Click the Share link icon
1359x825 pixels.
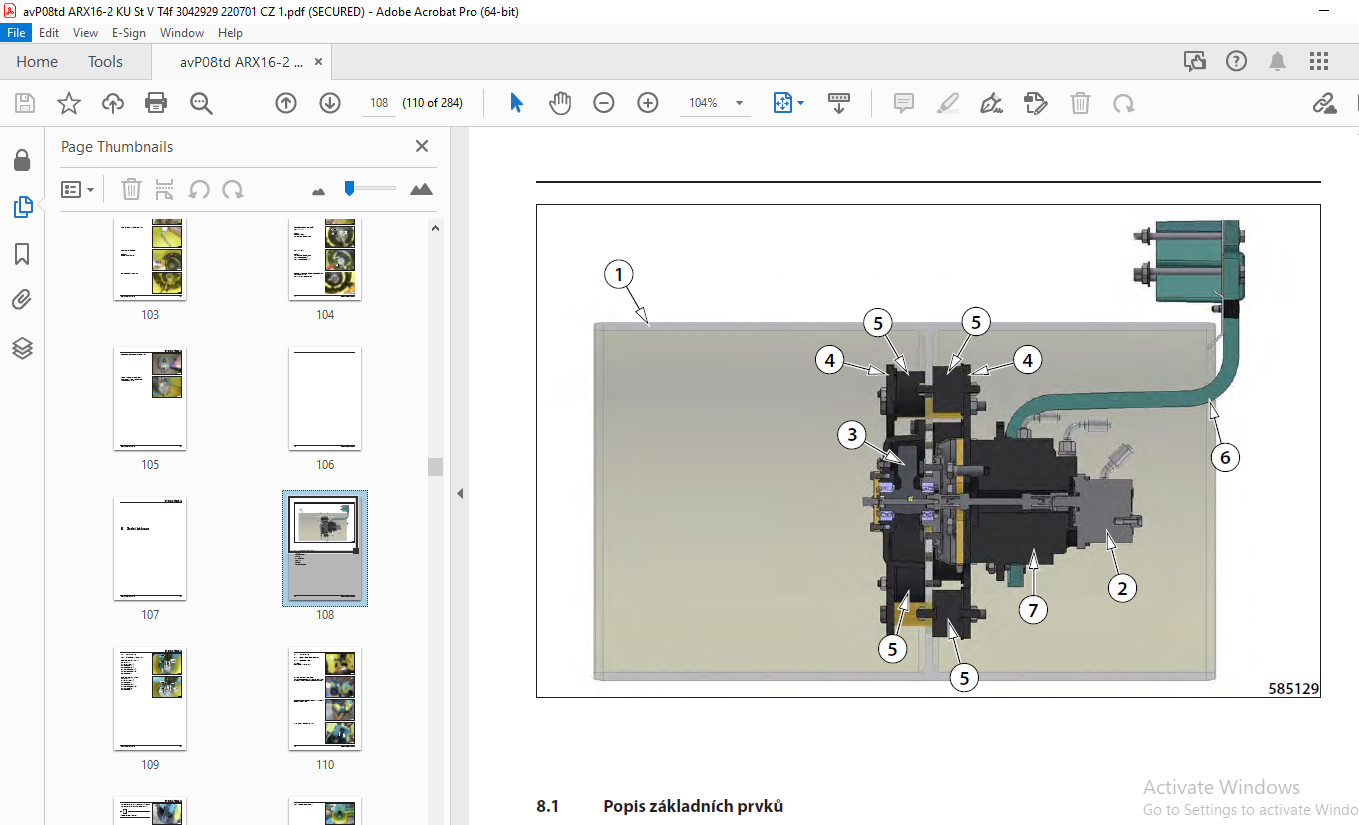pos(1324,103)
